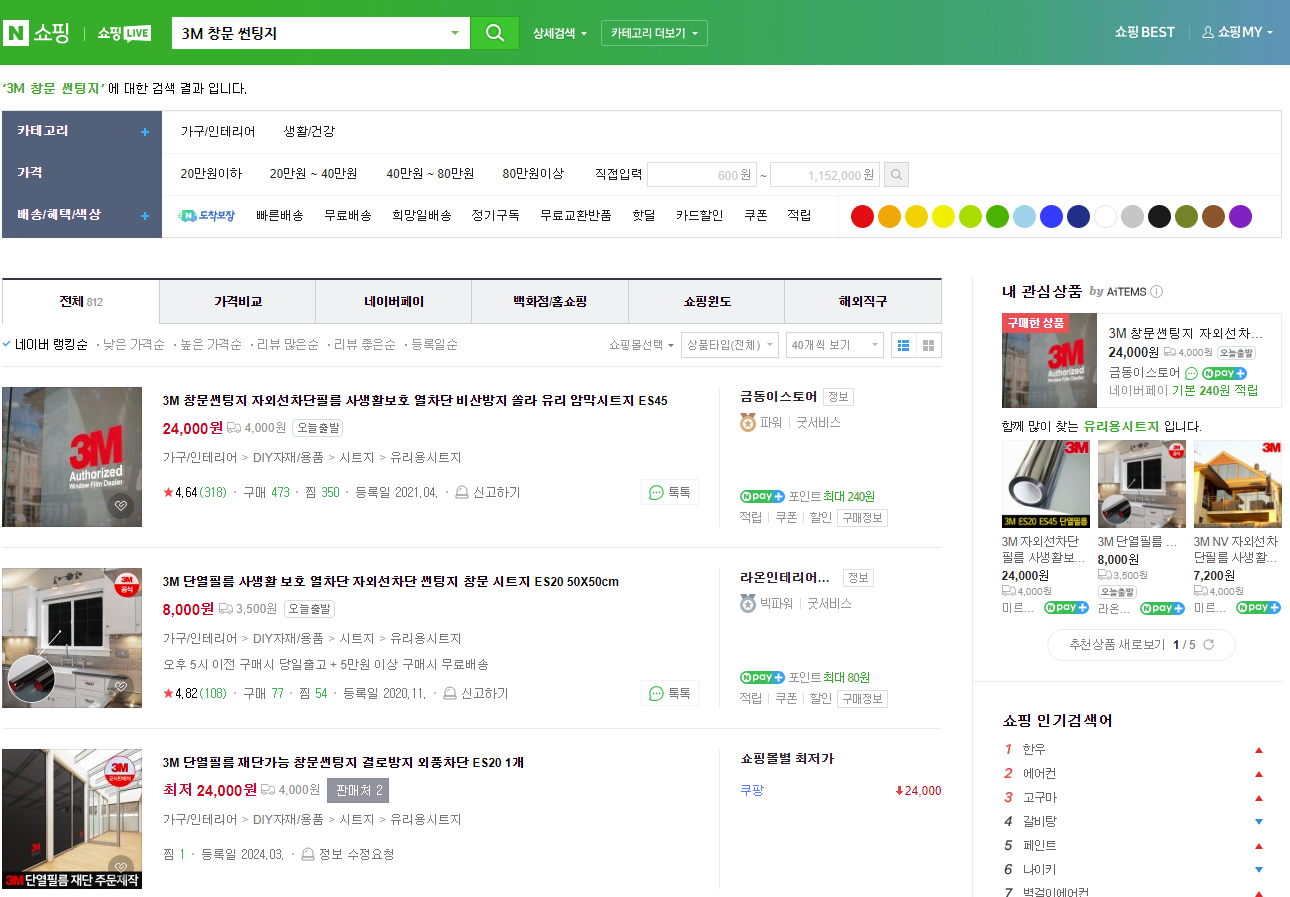Open 3M Authorized product thumbnail
Viewport: 1290px width, 897px height.
(x=72, y=457)
